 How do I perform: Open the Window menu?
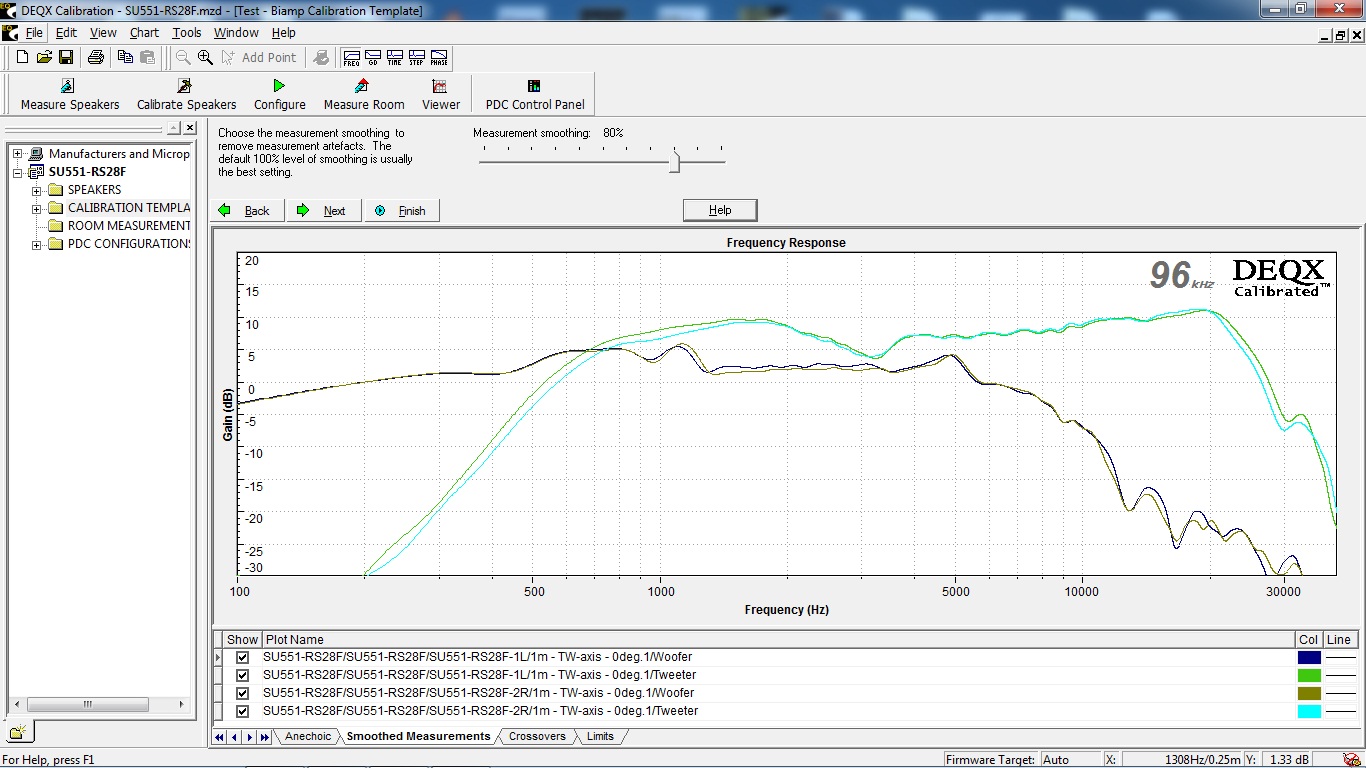click(x=236, y=33)
